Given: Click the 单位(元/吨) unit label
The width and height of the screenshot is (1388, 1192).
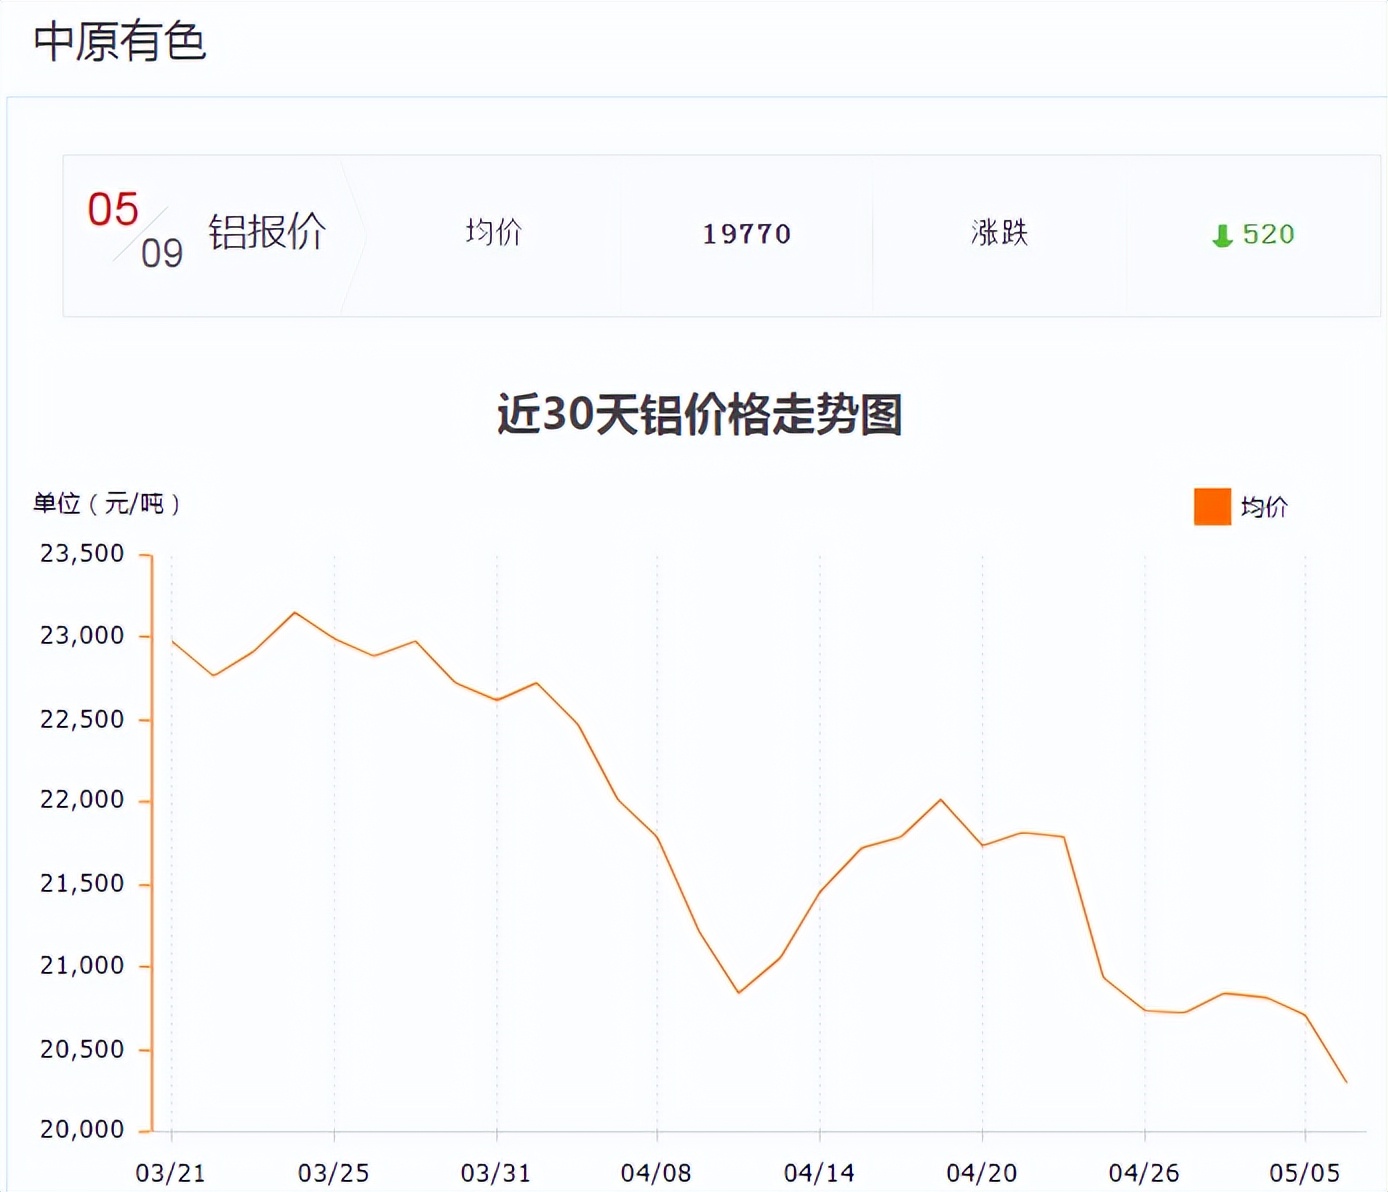Looking at the screenshot, I should click(x=106, y=503).
